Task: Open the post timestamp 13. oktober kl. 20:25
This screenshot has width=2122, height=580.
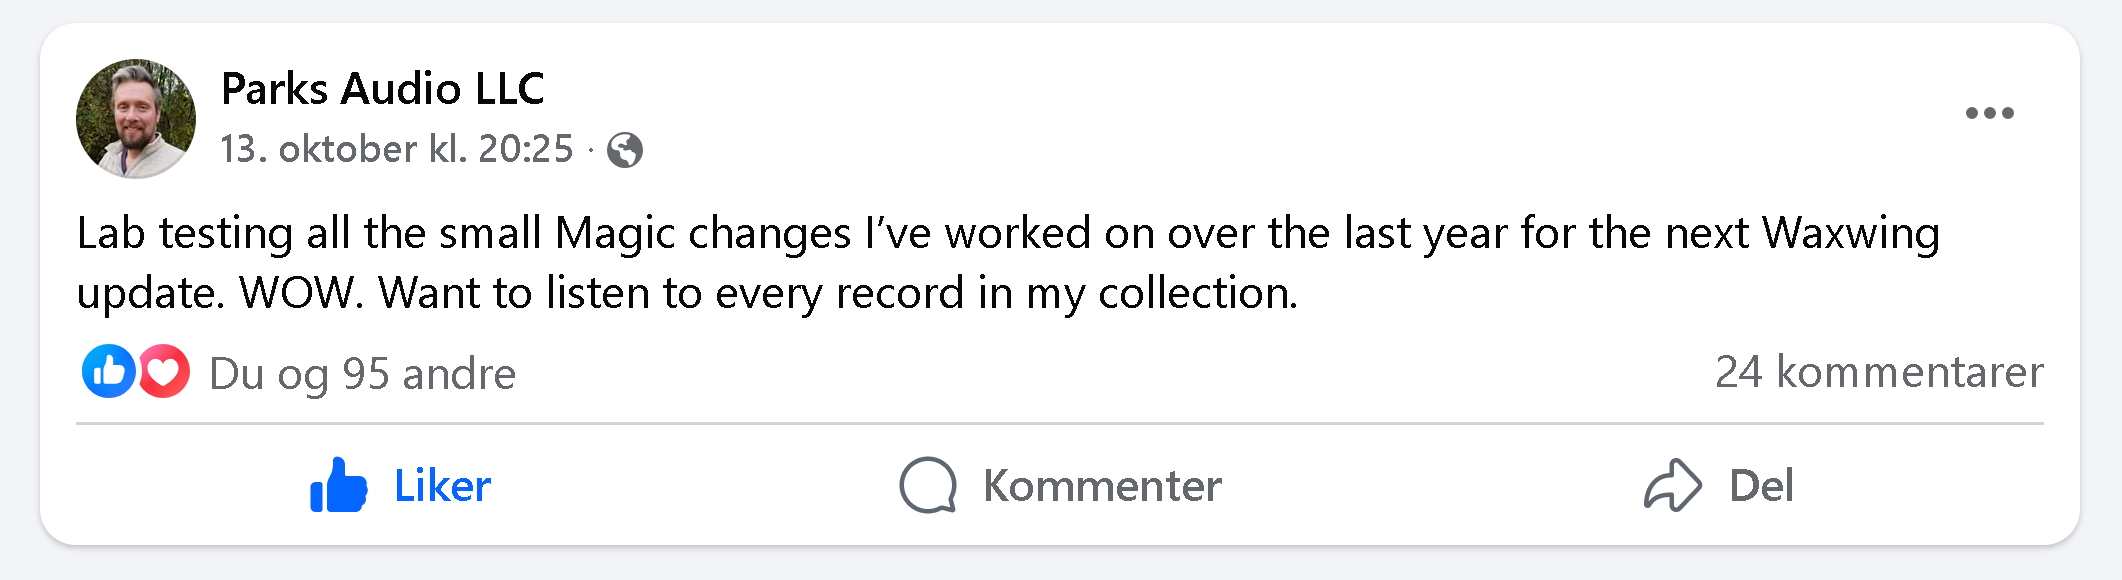Action: click(396, 149)
